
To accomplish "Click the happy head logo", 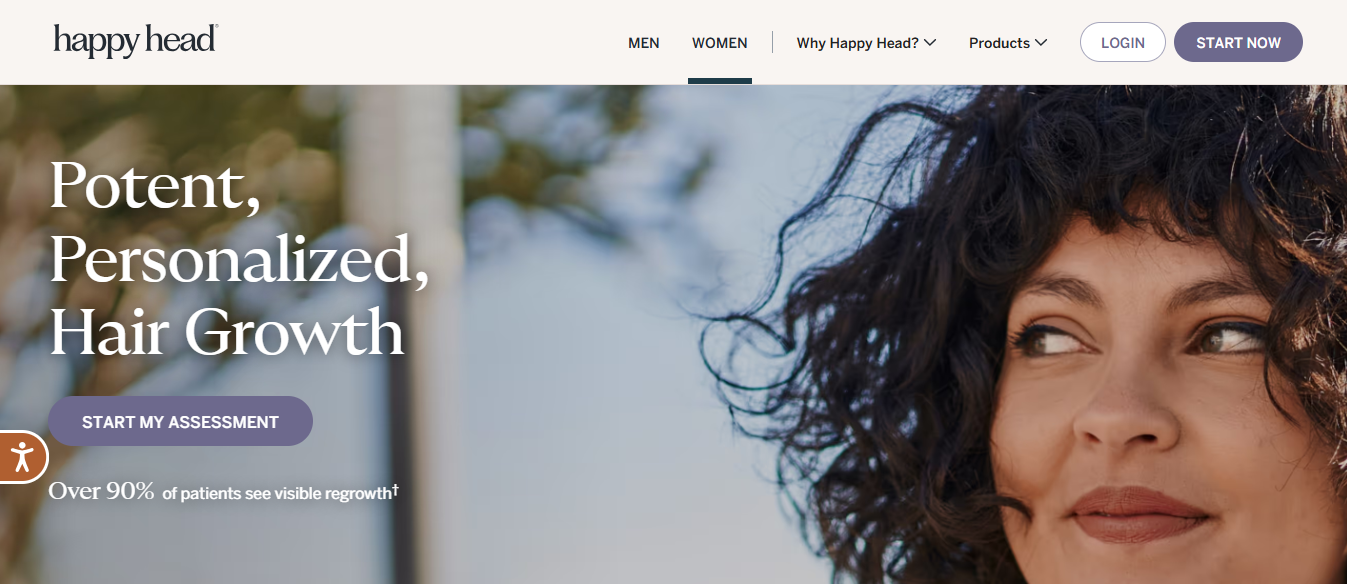I will 135,41.
